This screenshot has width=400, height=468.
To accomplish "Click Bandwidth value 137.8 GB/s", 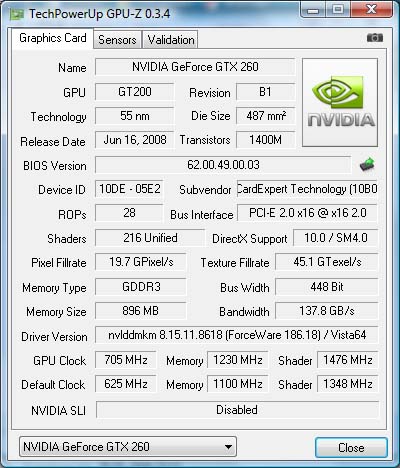I will click(x=327, y=311).
